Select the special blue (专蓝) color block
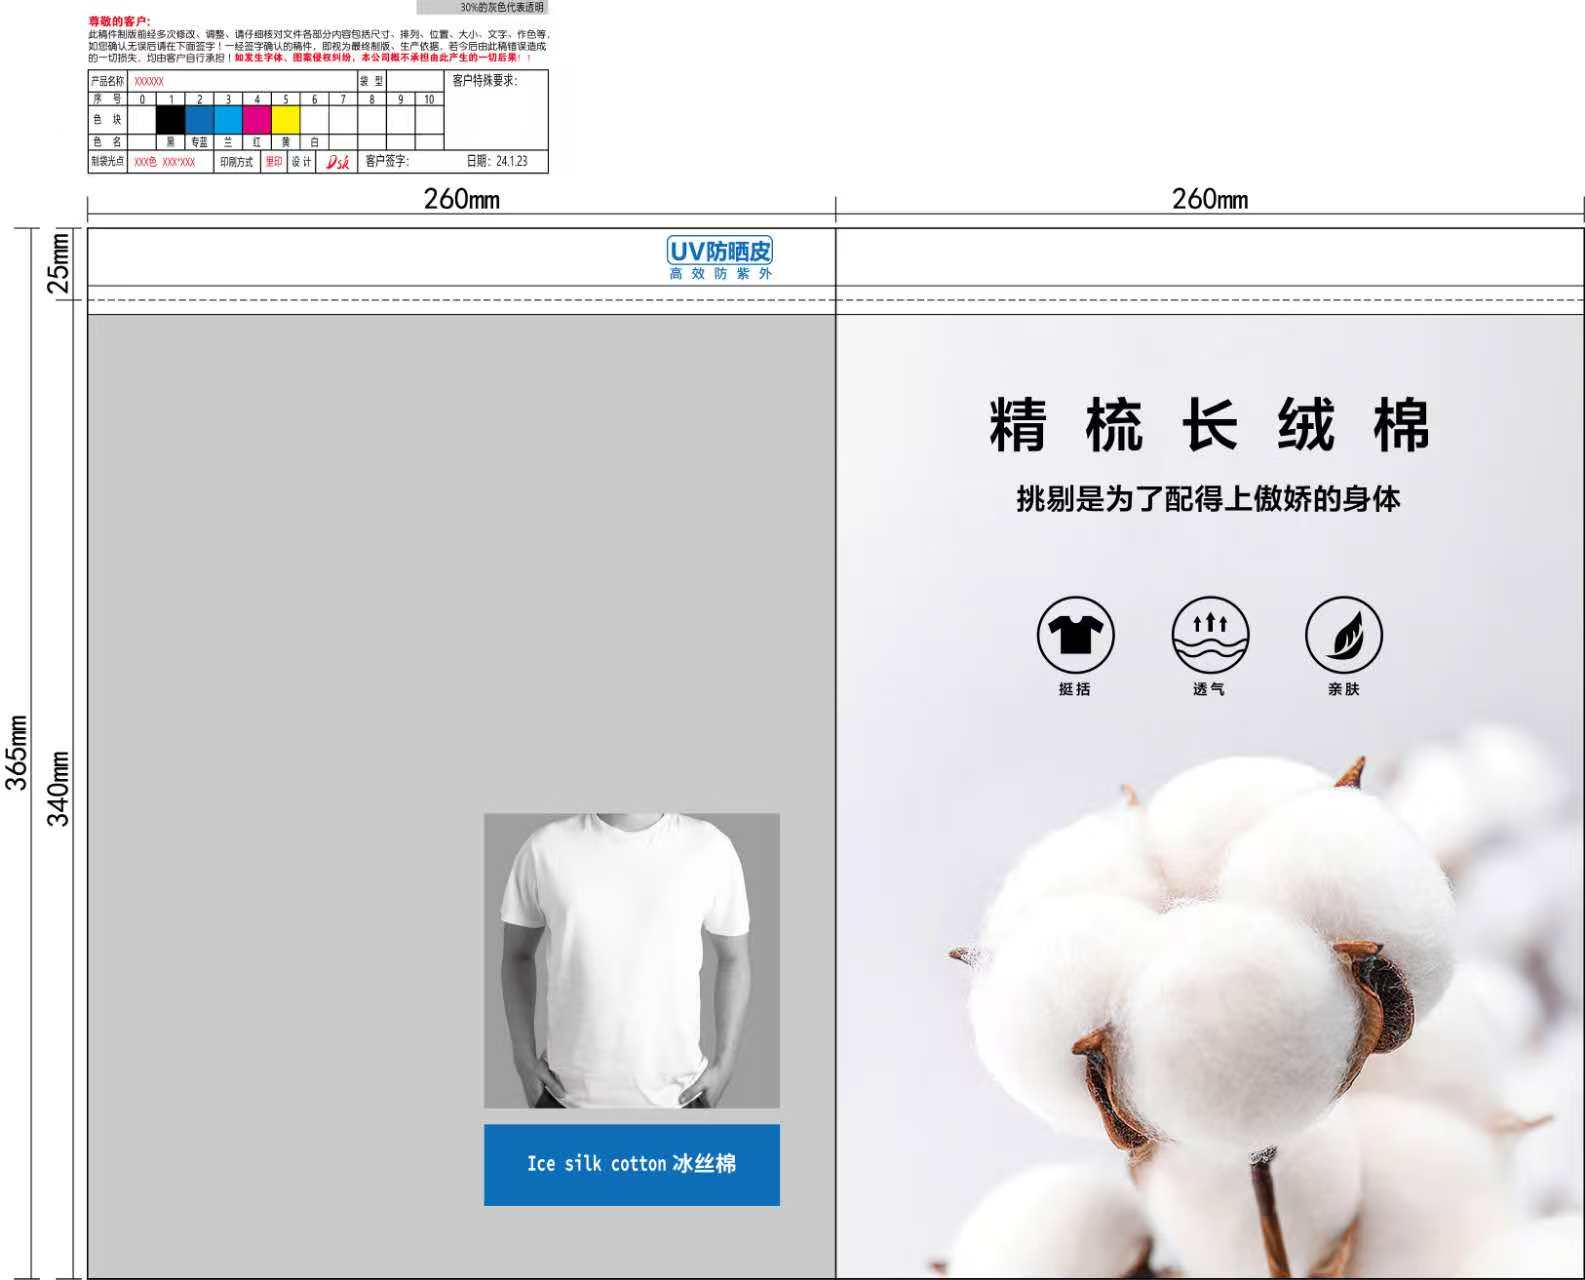1585x1280 pixels. point(200,120)
